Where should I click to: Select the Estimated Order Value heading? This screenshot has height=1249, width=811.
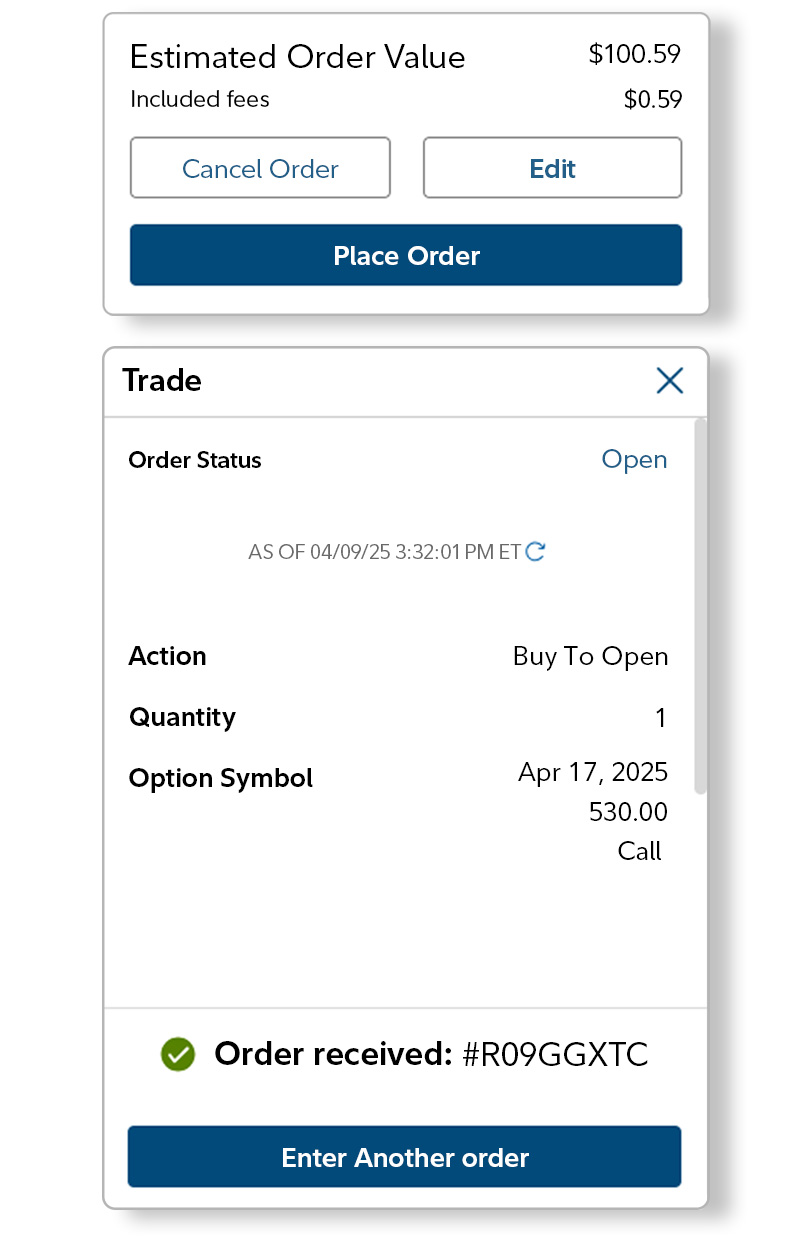point(297,57)
